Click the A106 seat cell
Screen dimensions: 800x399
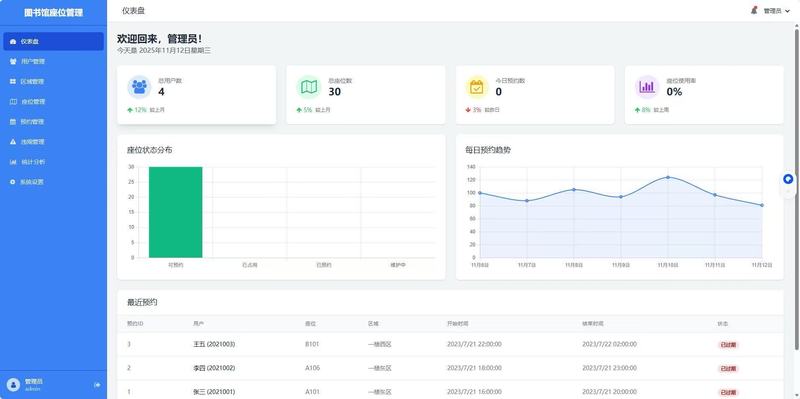[312, 368]
